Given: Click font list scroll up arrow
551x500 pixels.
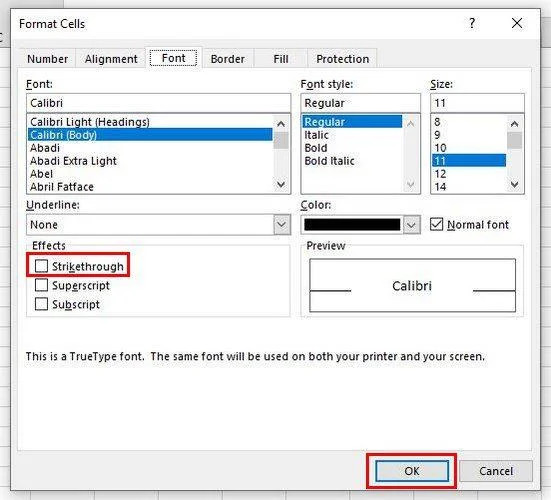Looking at the screenshot, I should (x=281, y=124).
